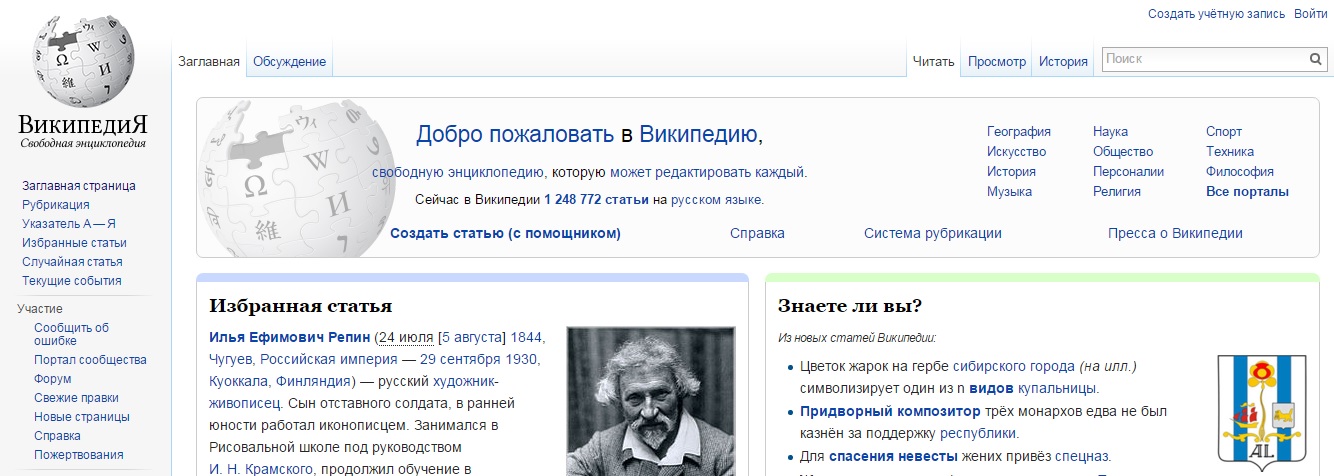The height and width of the screenshot is (476, 1334).
Task: Click the 1 248 772 статьи link
Action: 596,200
